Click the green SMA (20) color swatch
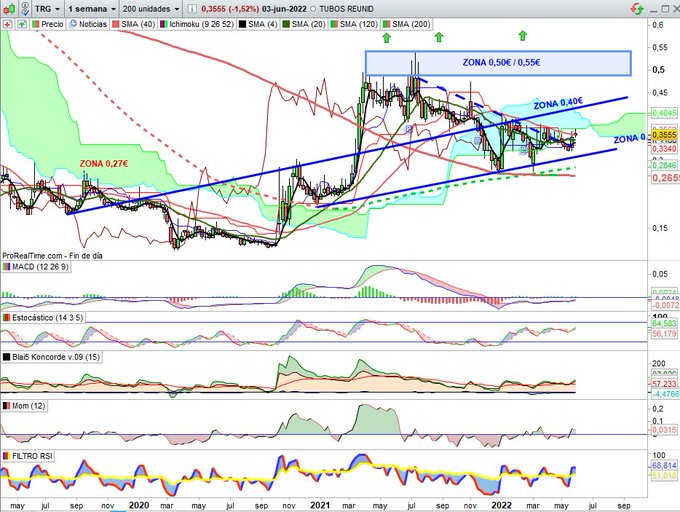Image resolution: width=680 pixels, height=512 pixels. (286, 24)
